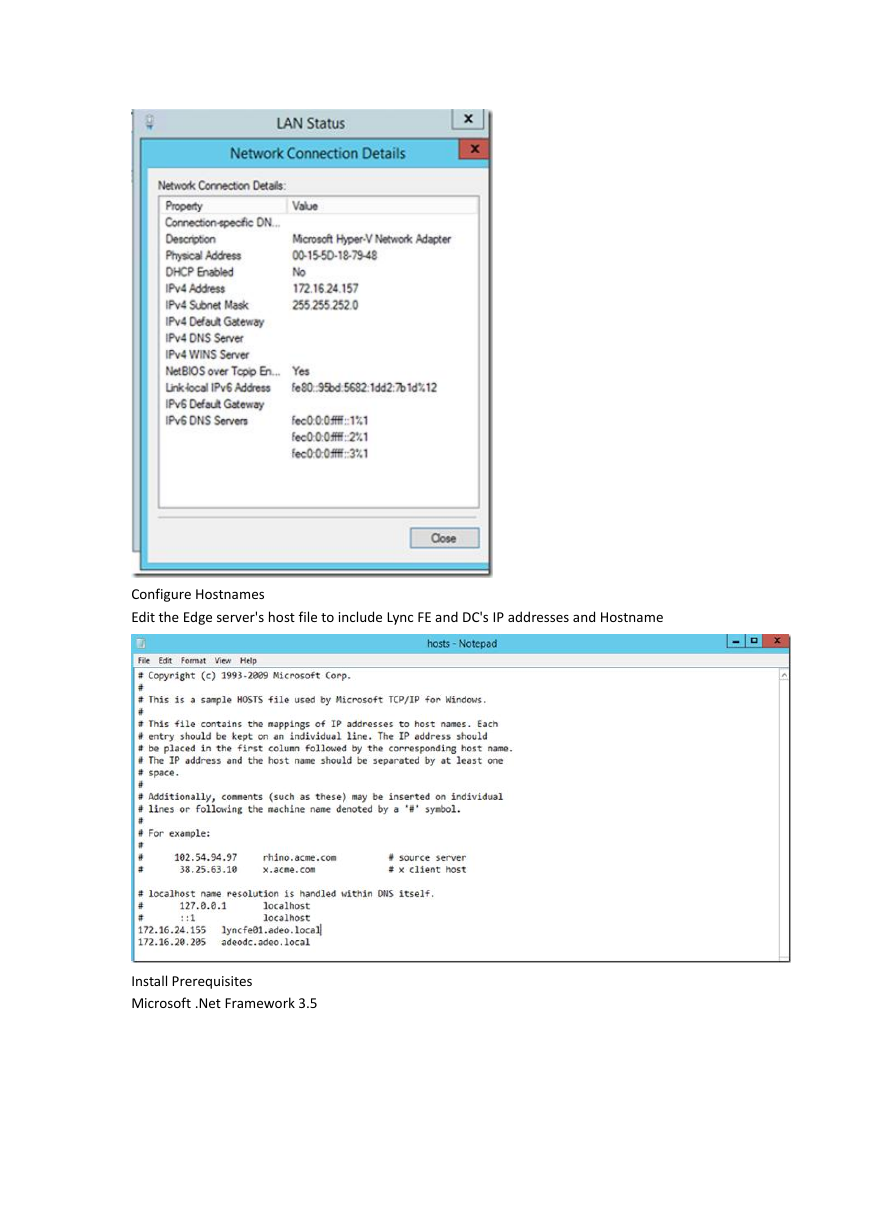Select the IPv4 Subnet Mask row

pyautogui.click(x=318, y=305)
